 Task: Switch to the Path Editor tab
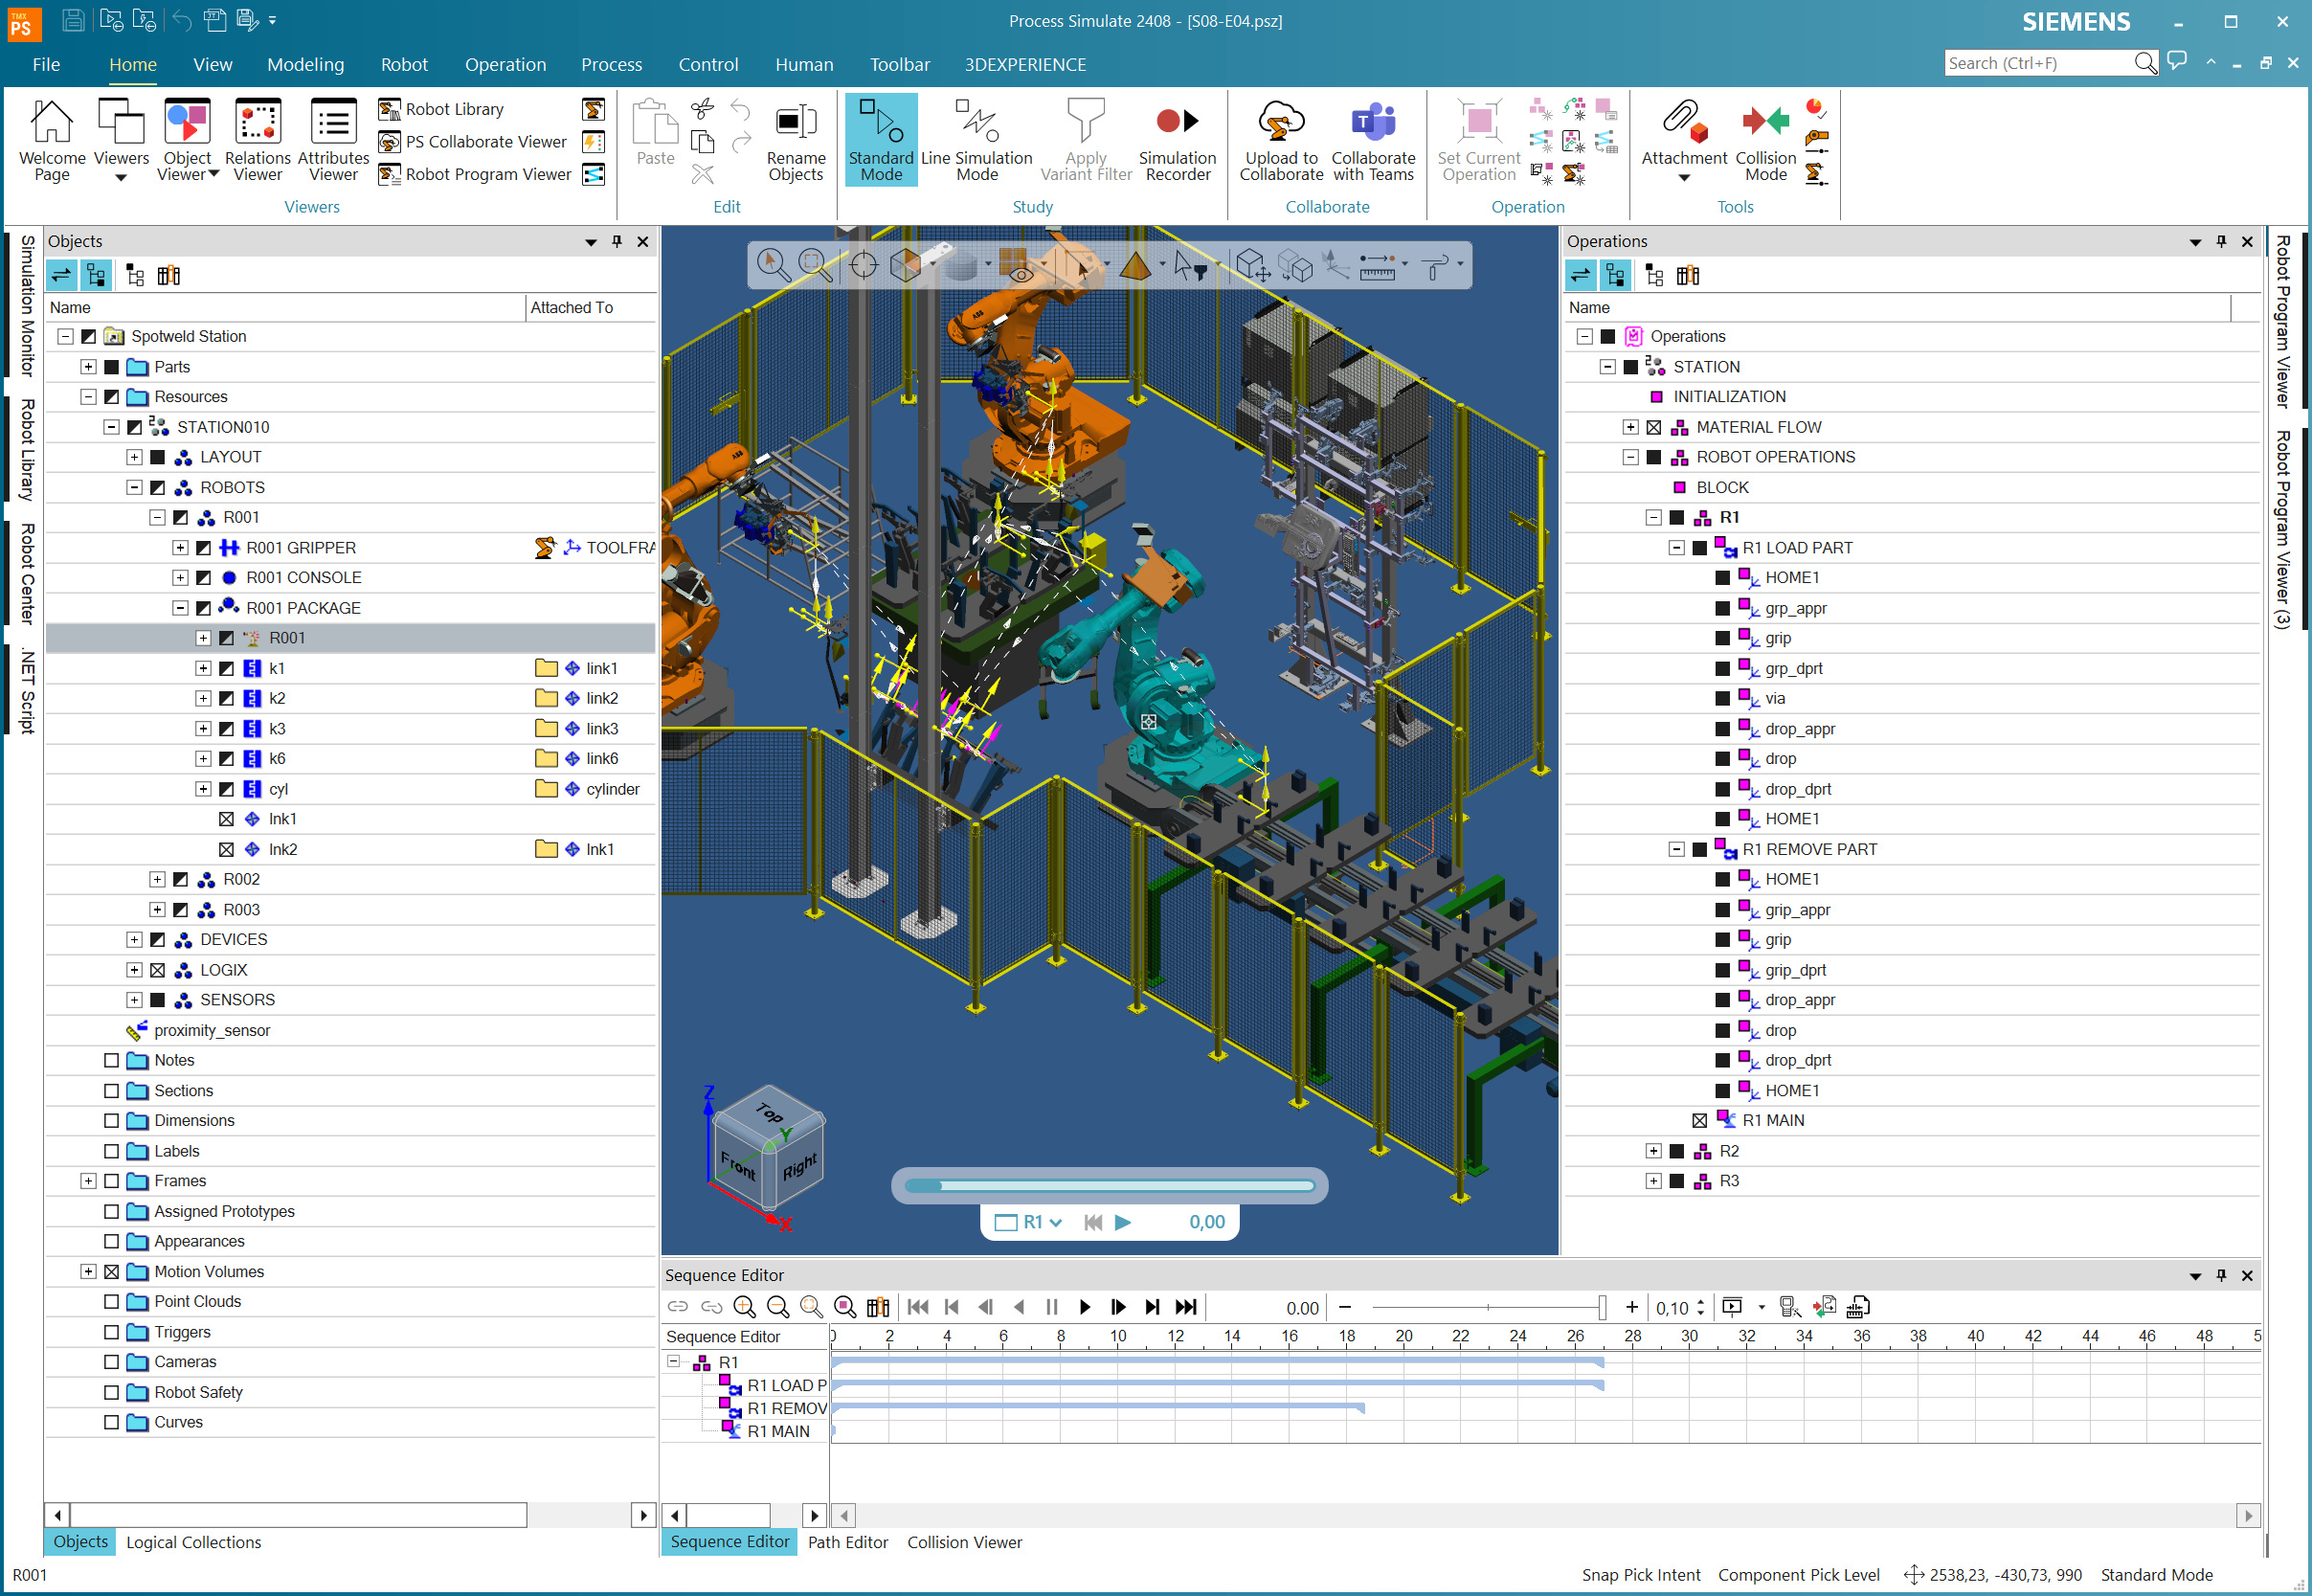point(847,1542)
